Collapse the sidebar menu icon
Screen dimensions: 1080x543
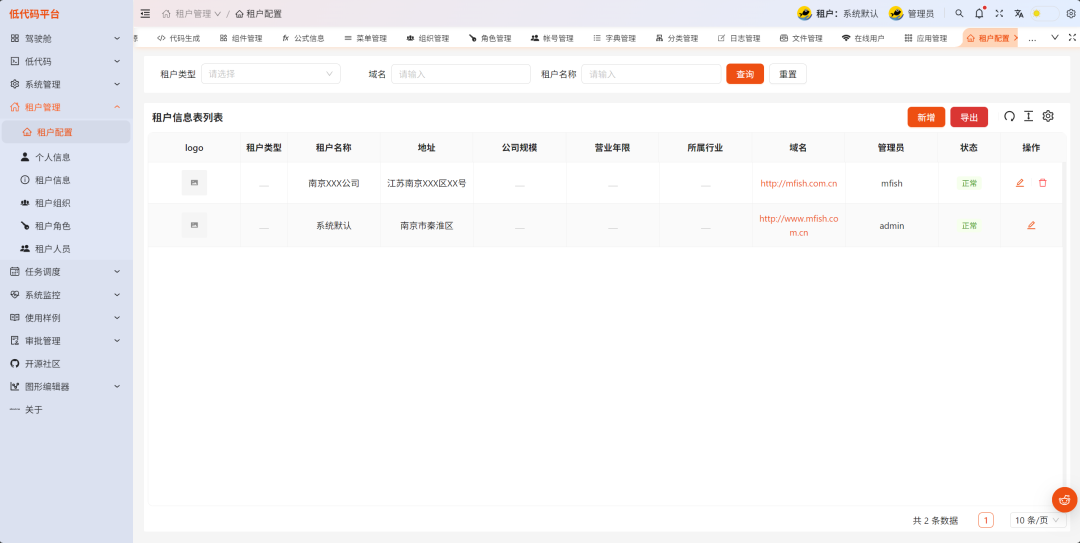145,14
